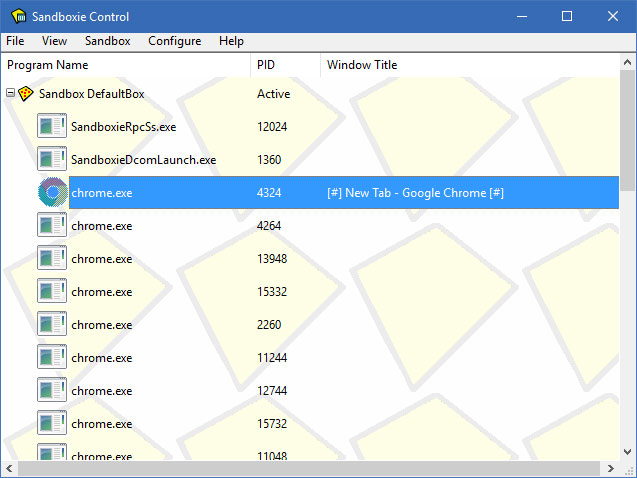Click icon of chrome.exe with PID 4264

pos(52,226)
